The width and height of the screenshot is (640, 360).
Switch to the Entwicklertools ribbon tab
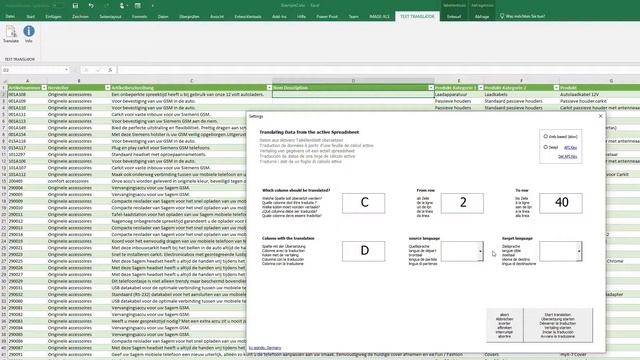[x=248, y=16]
